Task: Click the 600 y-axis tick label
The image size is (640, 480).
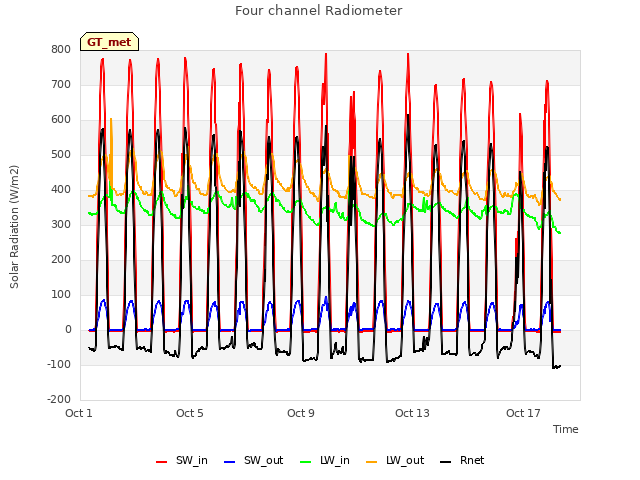Action: click(61, 120)
